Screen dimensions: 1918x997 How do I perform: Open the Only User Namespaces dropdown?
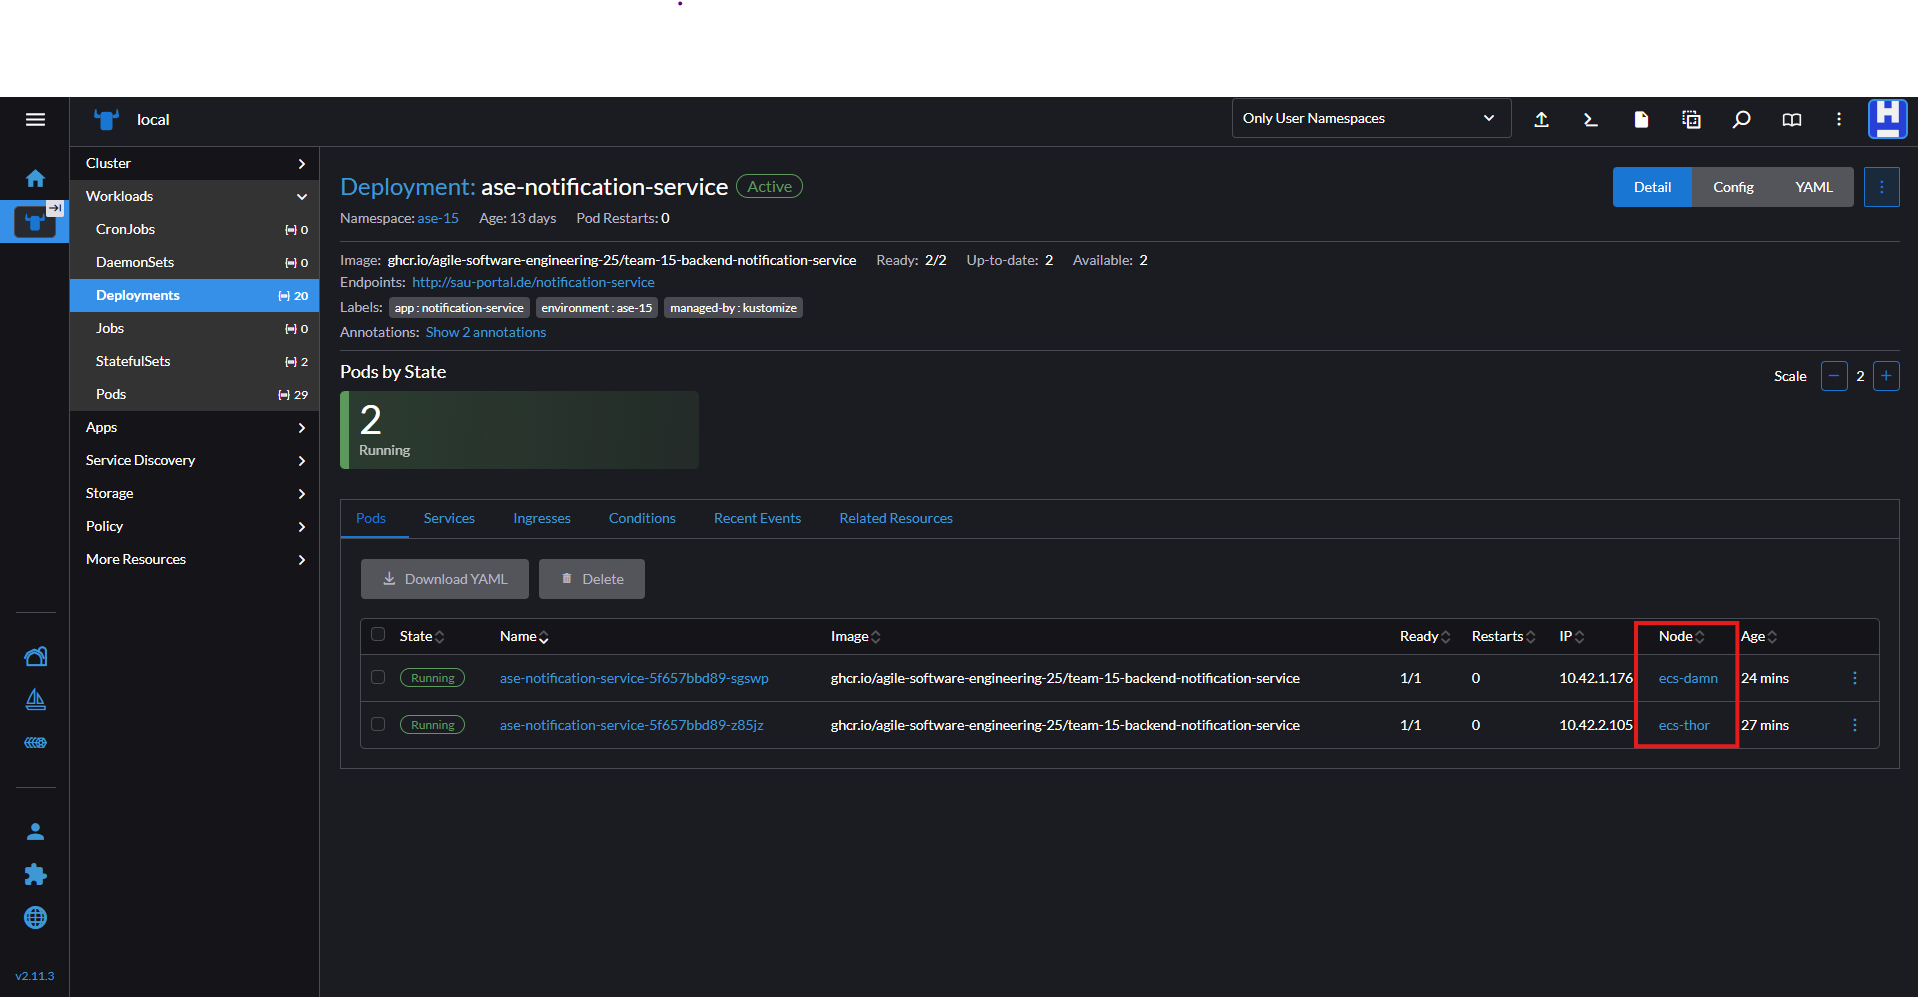(1370, 118)
